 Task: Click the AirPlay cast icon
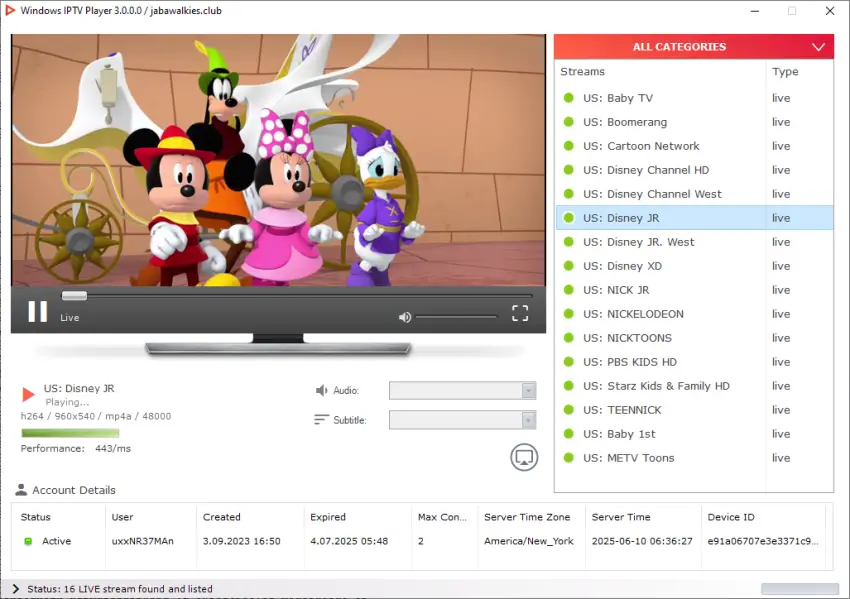pos(524,458)
